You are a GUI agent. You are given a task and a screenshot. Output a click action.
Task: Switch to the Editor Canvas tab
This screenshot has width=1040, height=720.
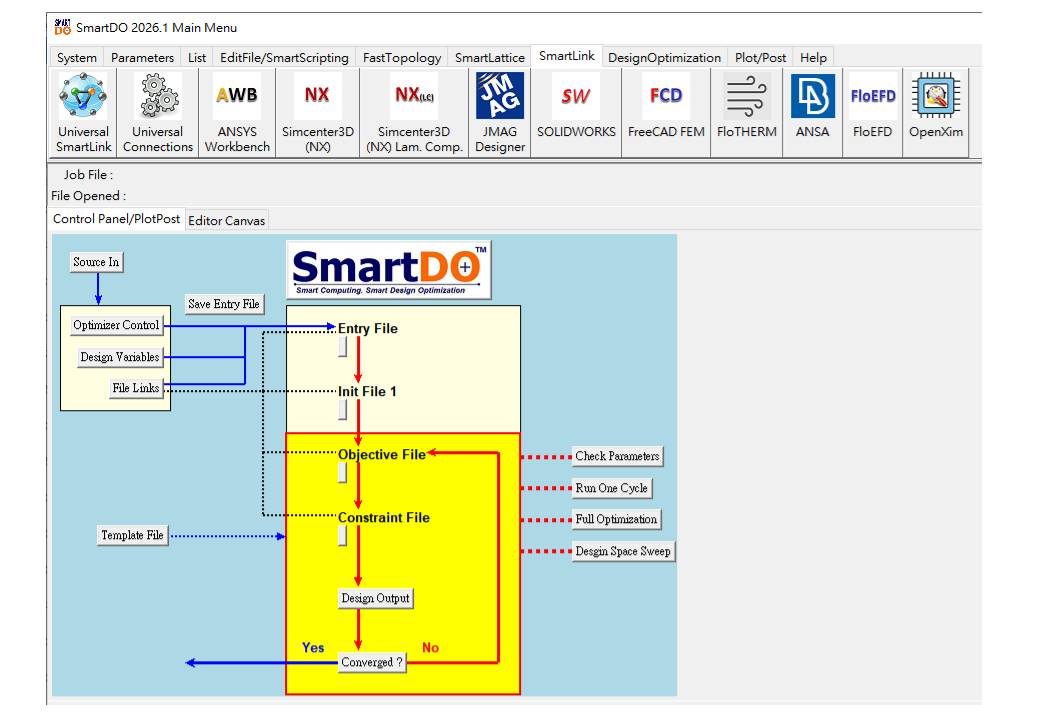click(227, 221)
